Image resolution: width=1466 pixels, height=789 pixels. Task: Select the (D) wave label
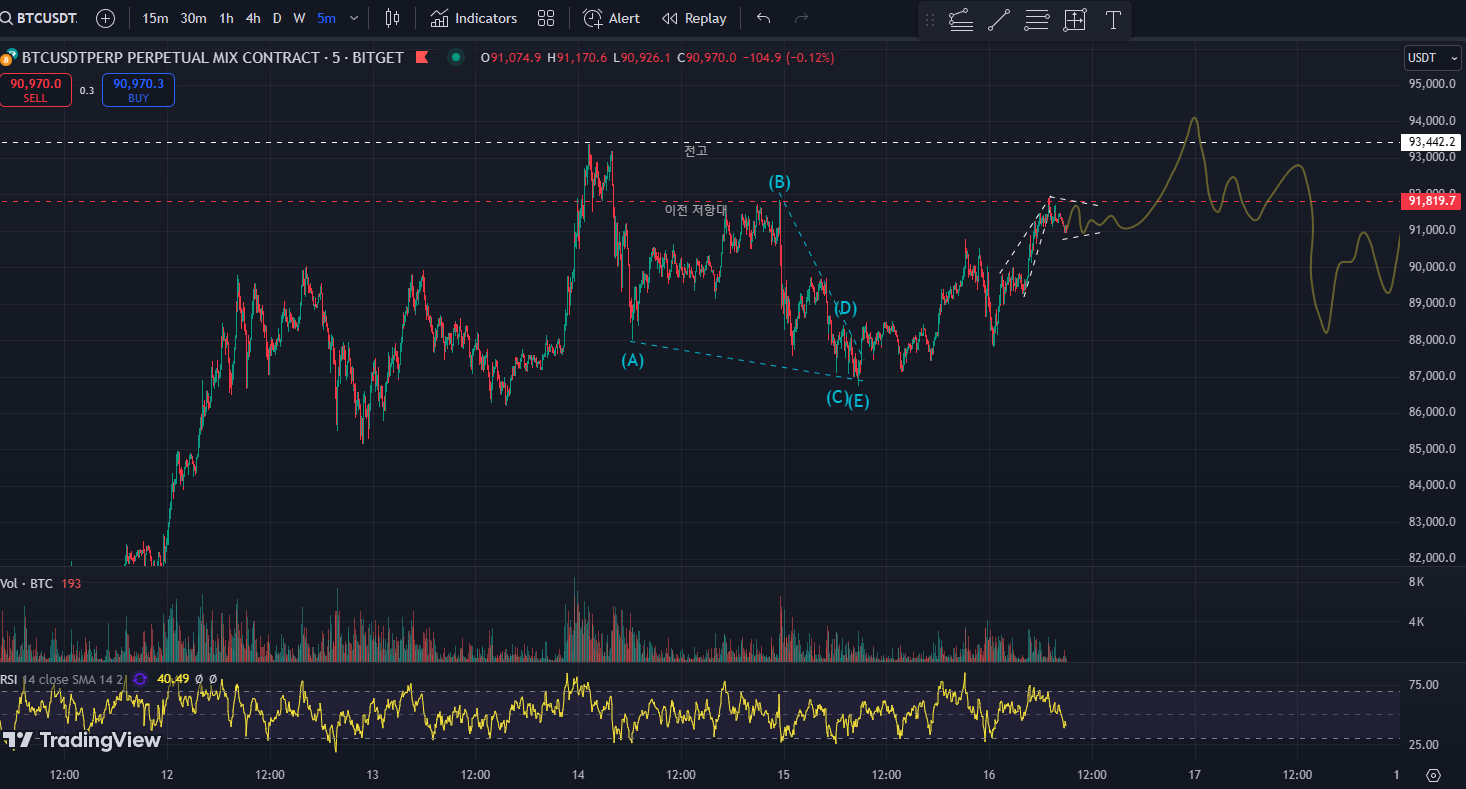tap(846, 308)
